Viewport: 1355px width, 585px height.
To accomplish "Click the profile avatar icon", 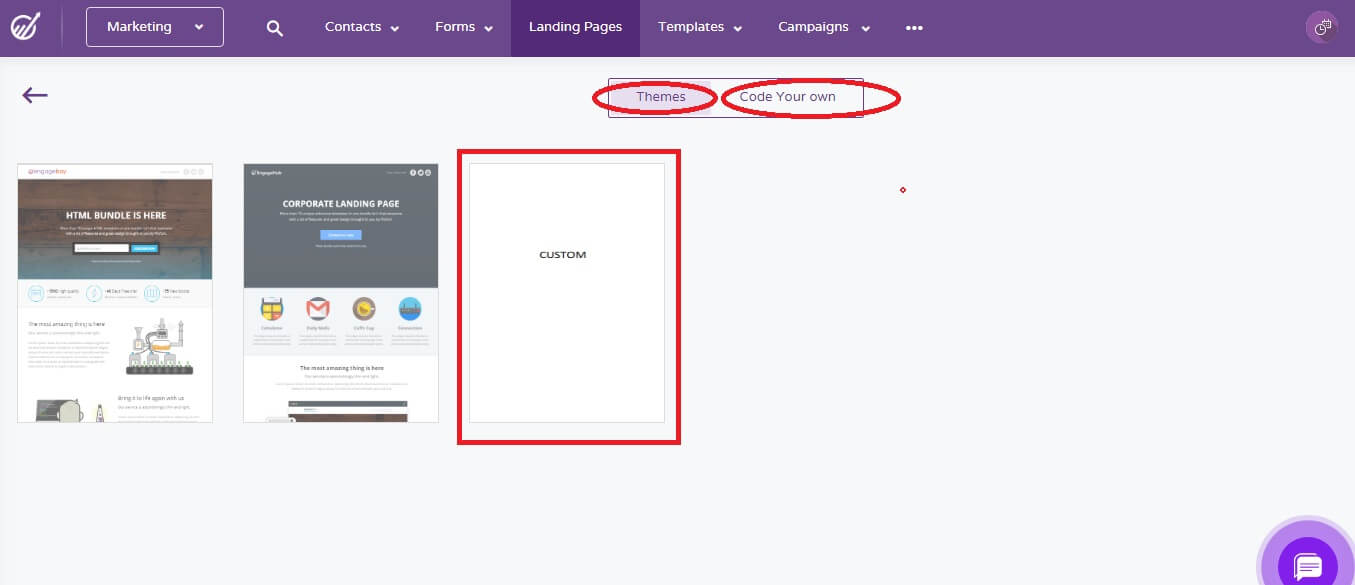I will point(1322,26).
